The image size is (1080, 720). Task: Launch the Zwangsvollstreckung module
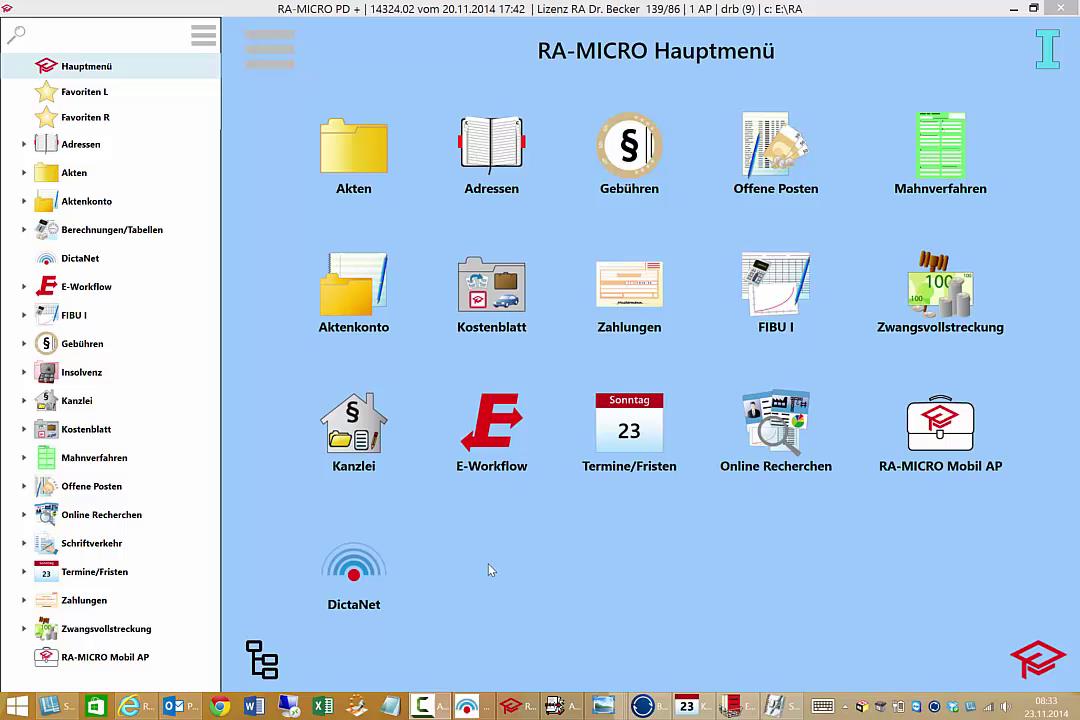click(940, 293)
